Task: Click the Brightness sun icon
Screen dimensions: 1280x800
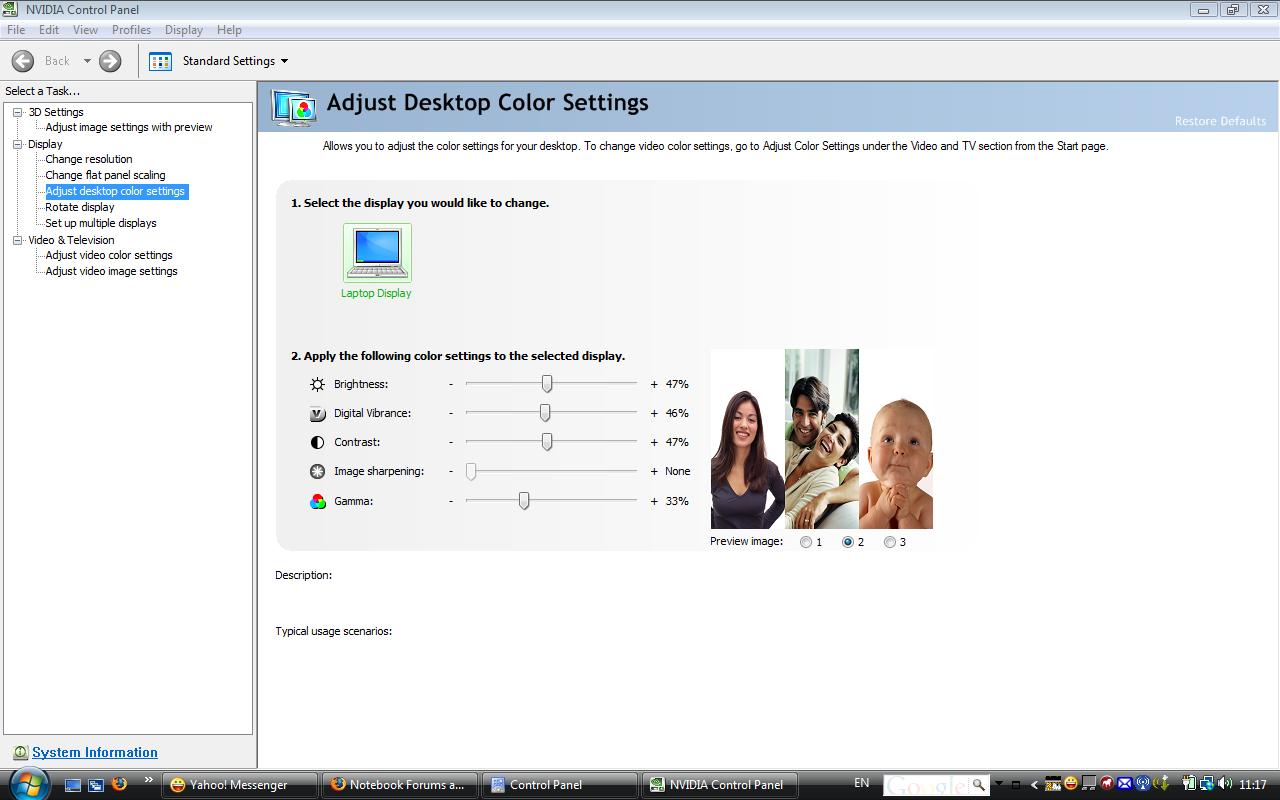Action: tap(317, 384)
